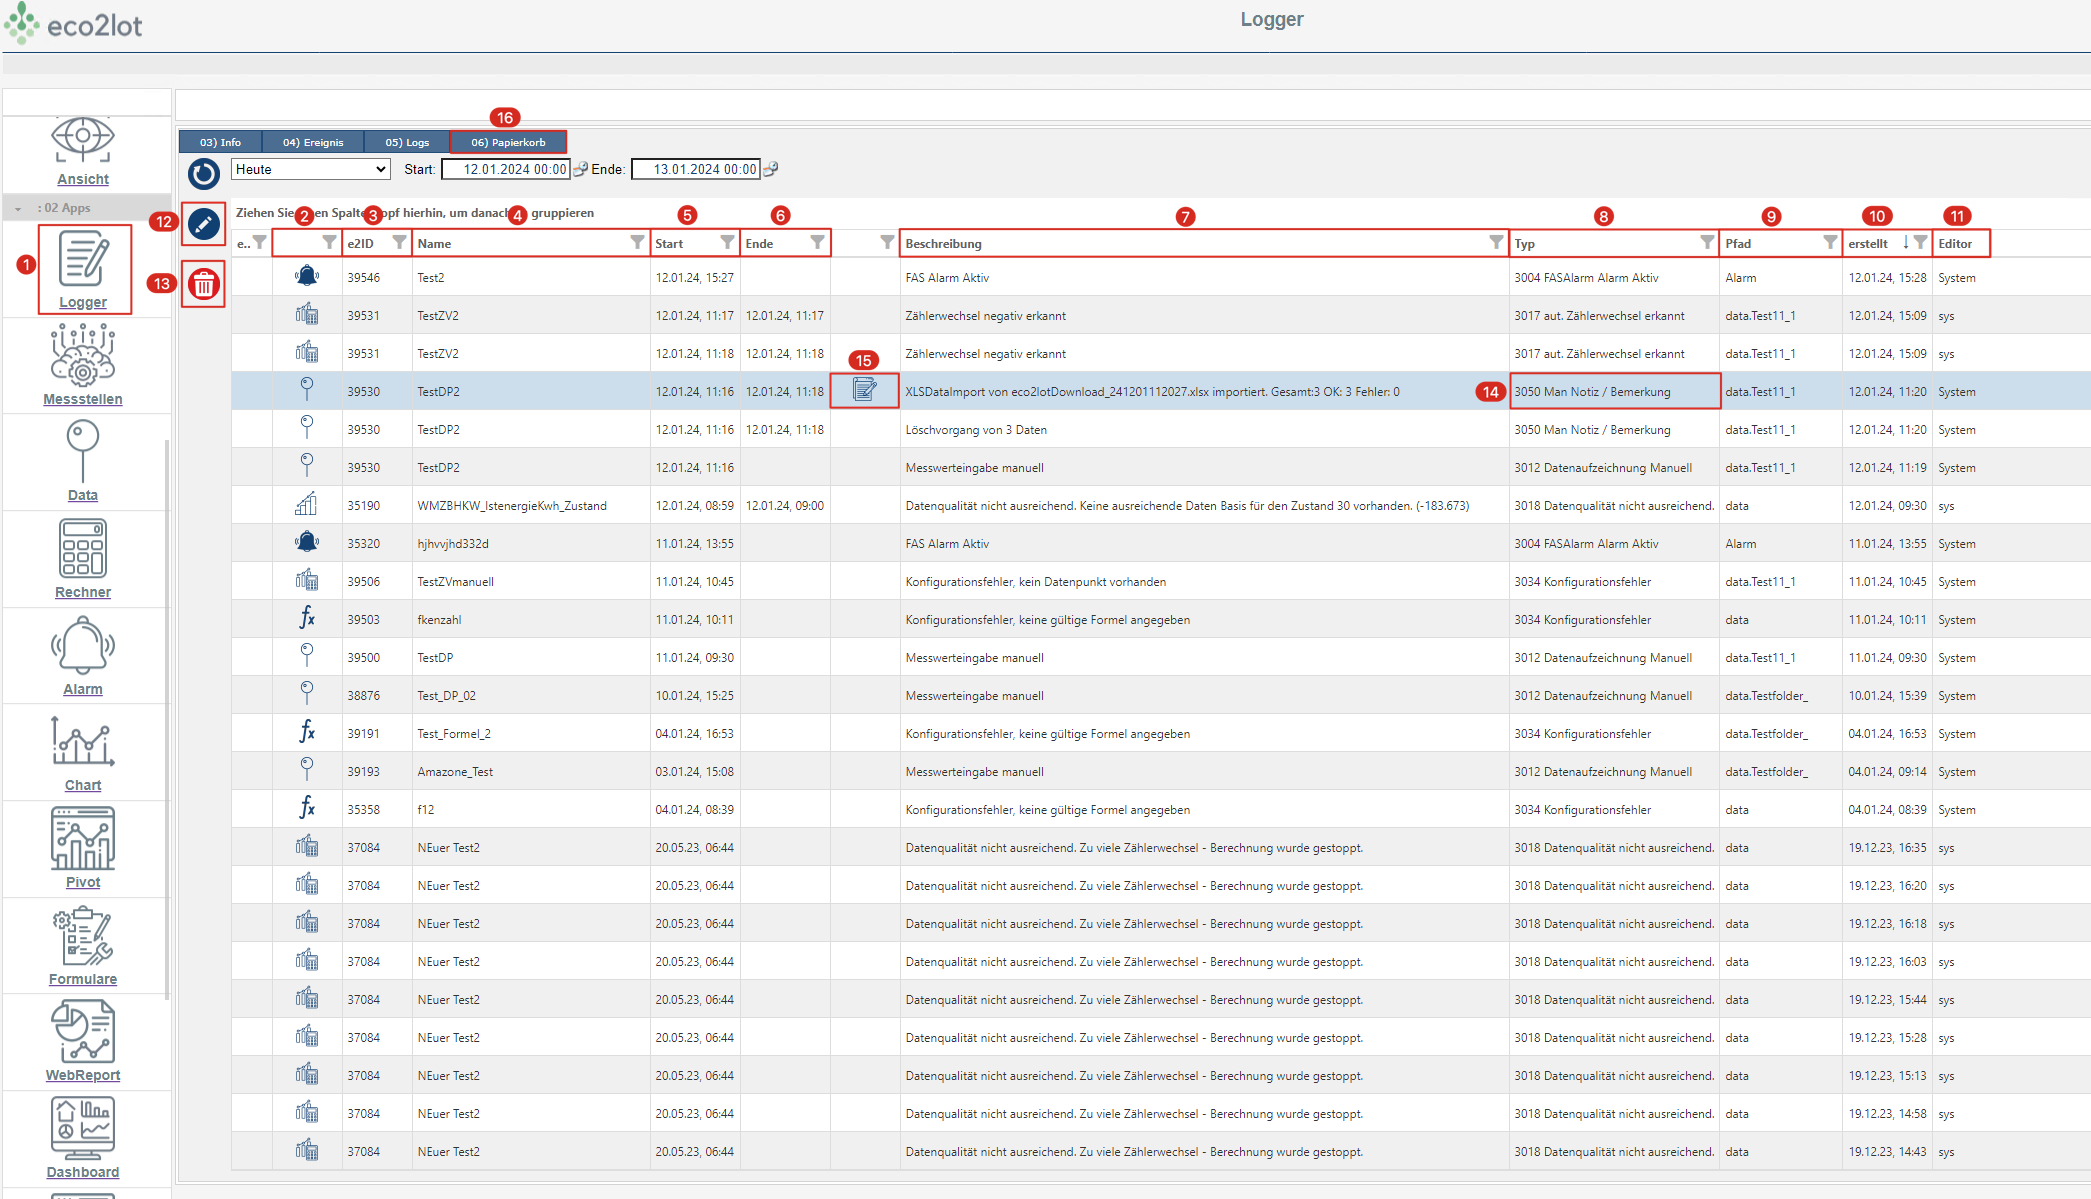
Task: Open filter on the note icon column
Action: pos(887,242)
